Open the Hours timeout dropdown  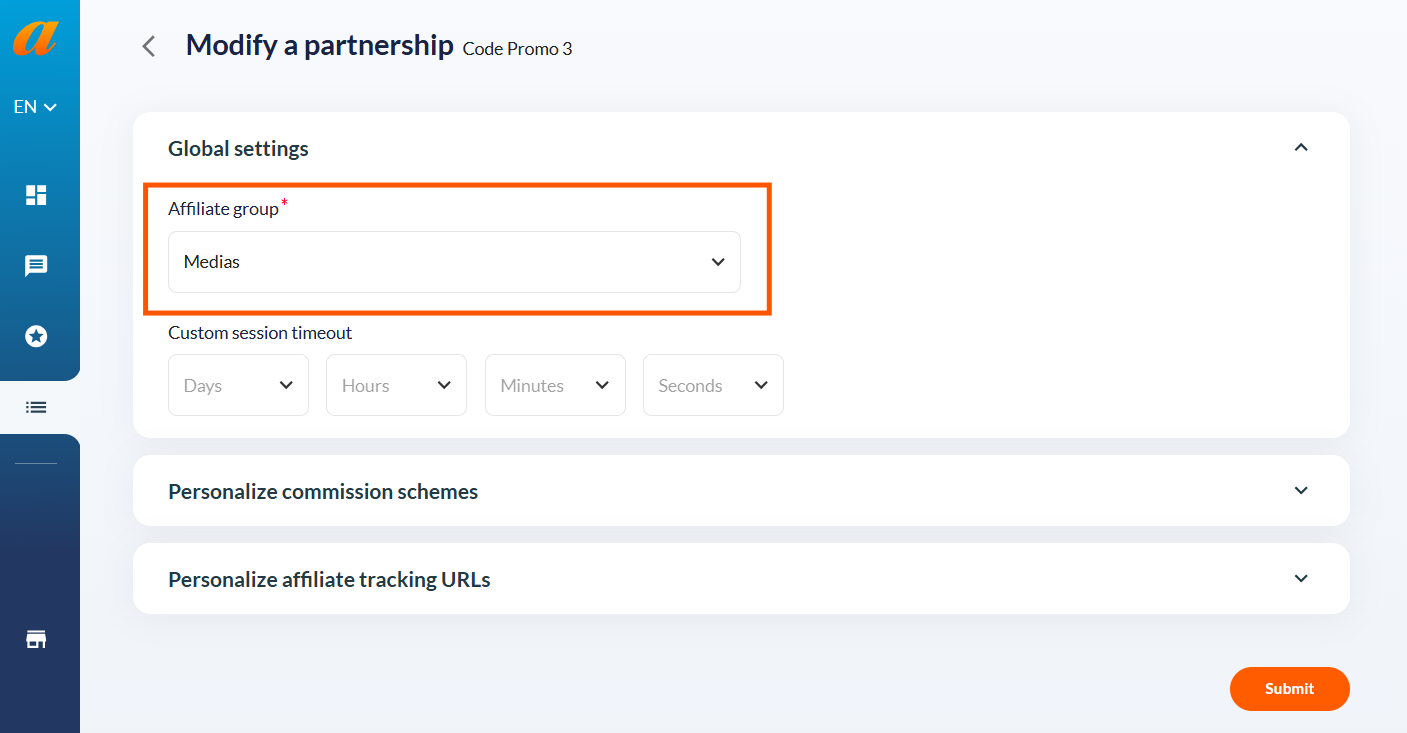[x=396, y=385]
